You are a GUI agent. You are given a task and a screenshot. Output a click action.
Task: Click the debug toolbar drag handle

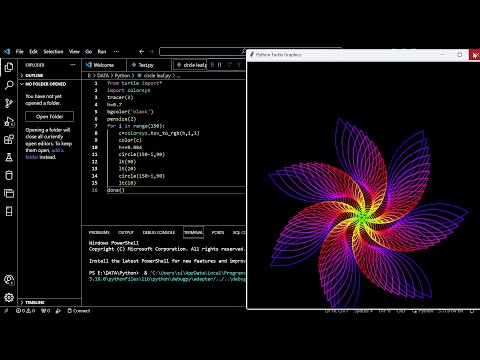212,65
